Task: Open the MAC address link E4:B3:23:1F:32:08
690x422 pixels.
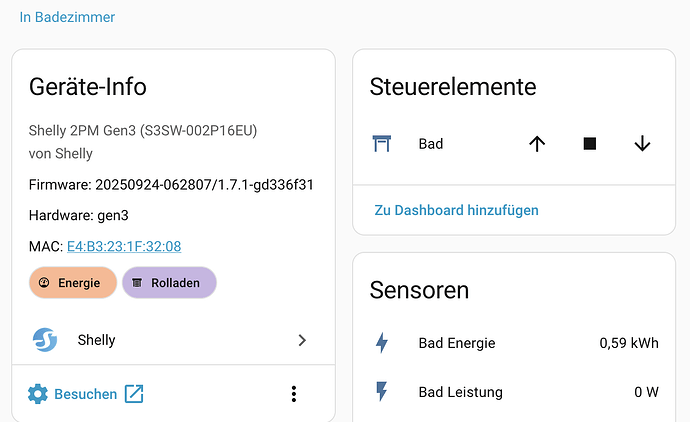Action: tap(124, 246)
